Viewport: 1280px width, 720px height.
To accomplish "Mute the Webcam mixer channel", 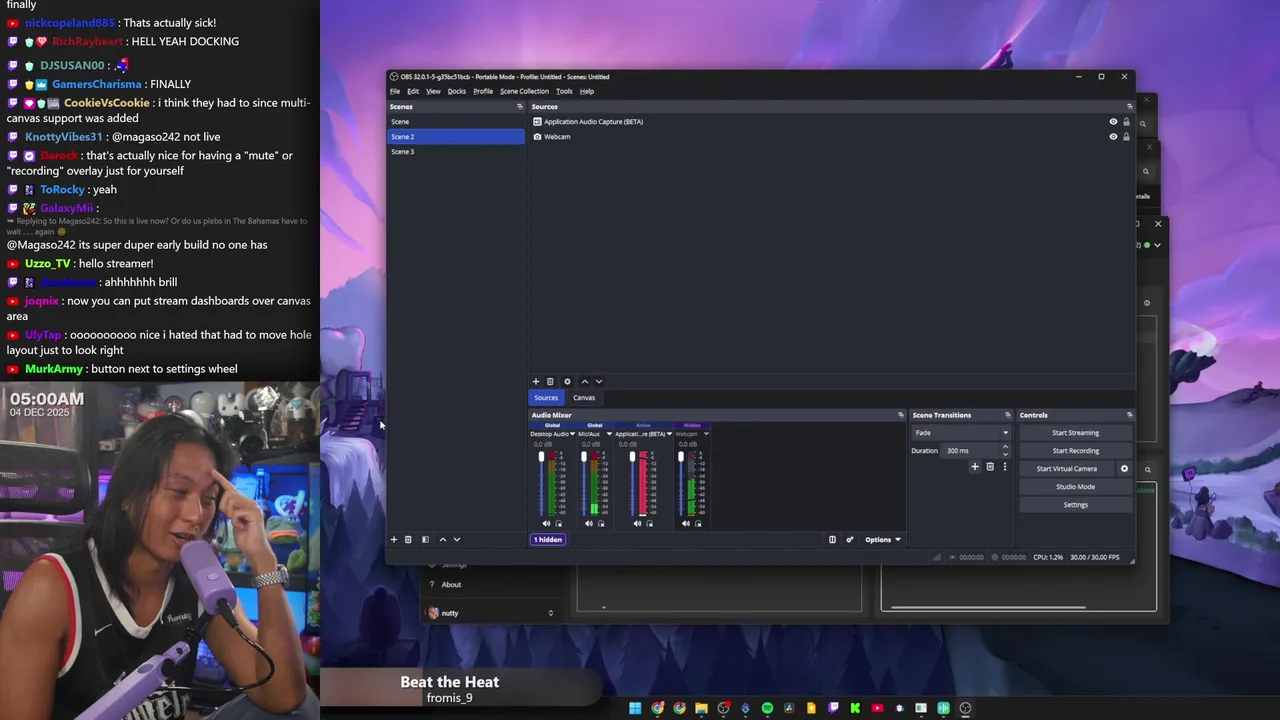I will pyautogui.click(x=686, y=524).
